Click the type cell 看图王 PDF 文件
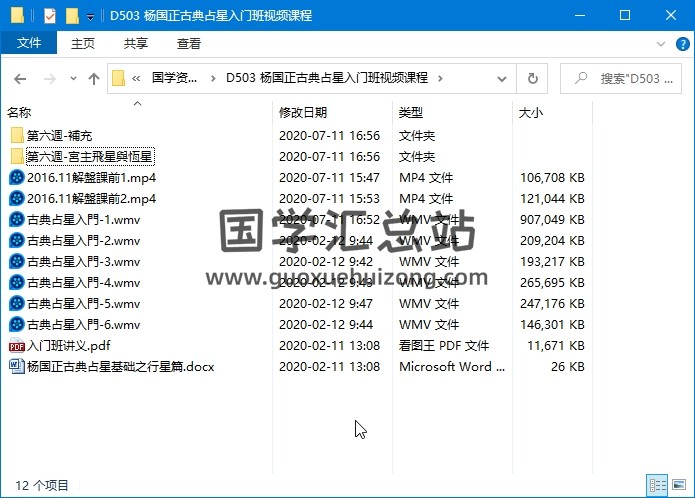This screenshot has height=498, width=695. [x=444, y=346]
